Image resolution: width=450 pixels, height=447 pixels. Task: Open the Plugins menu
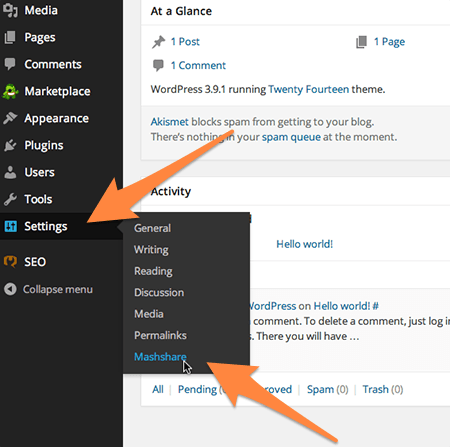[44, 146]
